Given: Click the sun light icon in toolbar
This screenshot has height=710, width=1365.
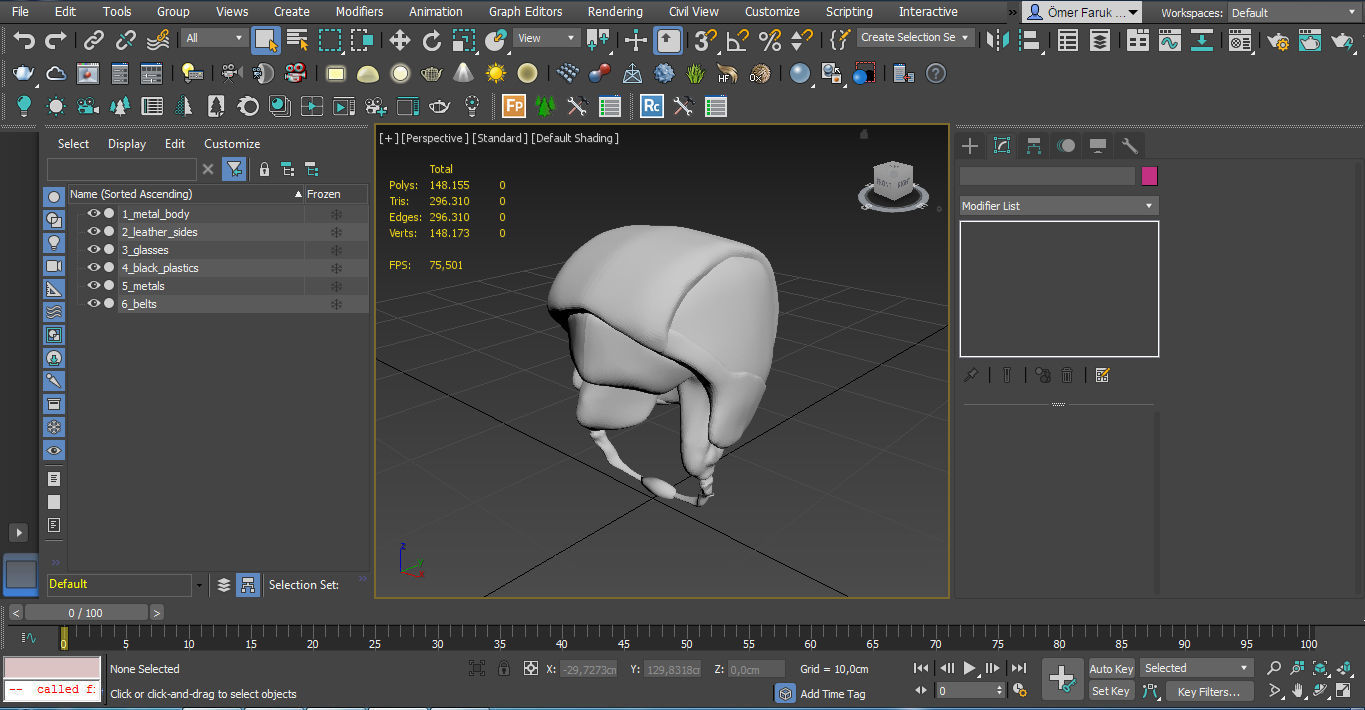Looking at the screenshot, I should pos(496,73).
